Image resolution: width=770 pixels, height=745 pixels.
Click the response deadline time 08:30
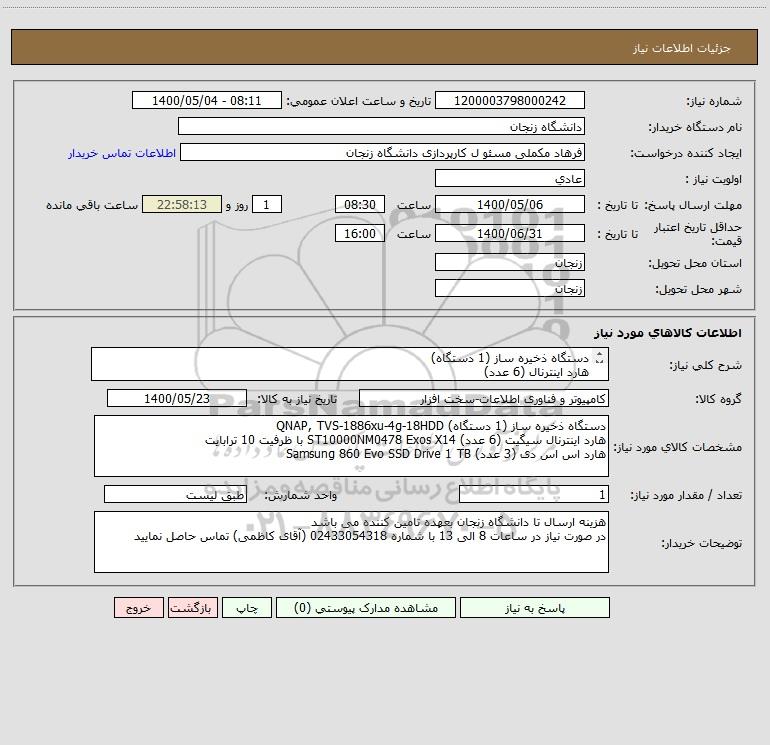tap(359, 204)
